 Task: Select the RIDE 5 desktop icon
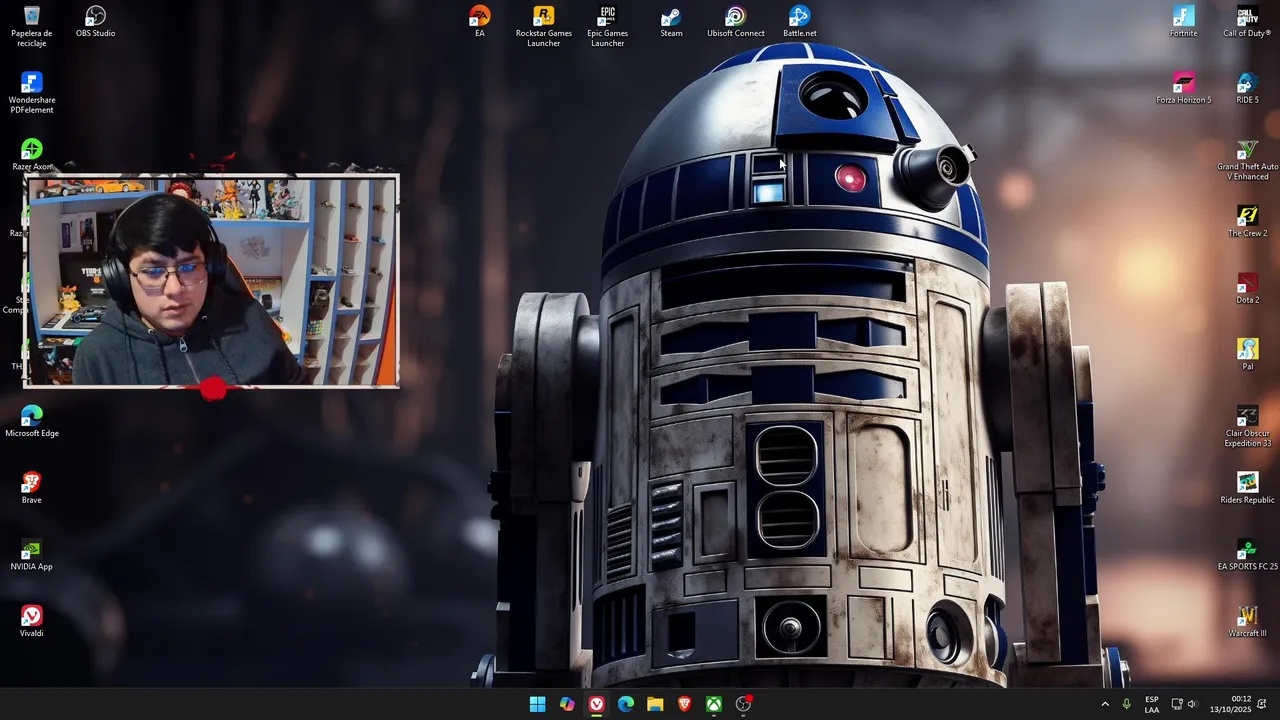click(x=1248, y=89)
